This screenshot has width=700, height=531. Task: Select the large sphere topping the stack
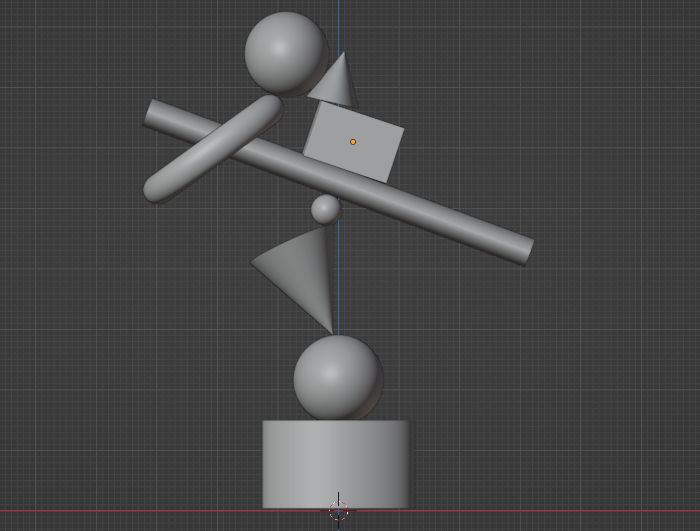point(284,53)
